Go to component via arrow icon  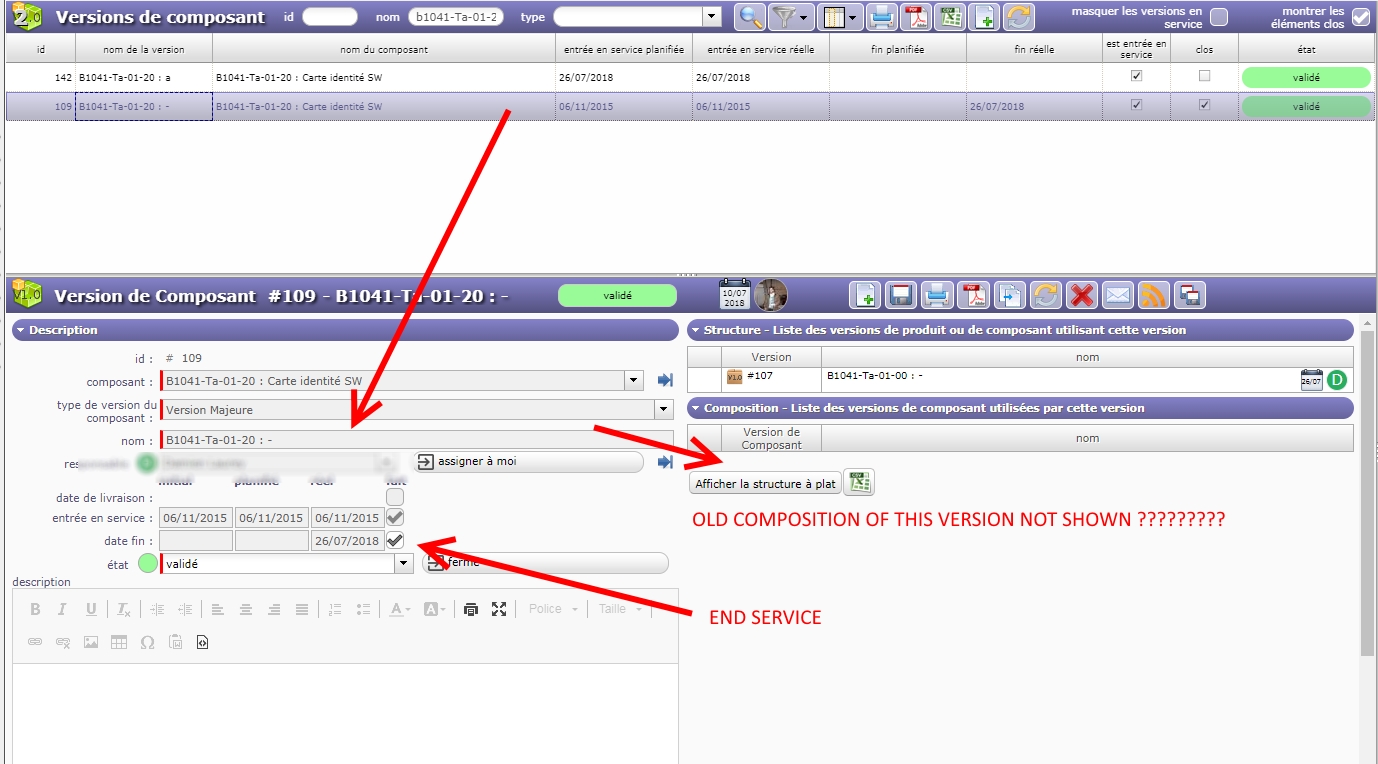tap(665, 380)
